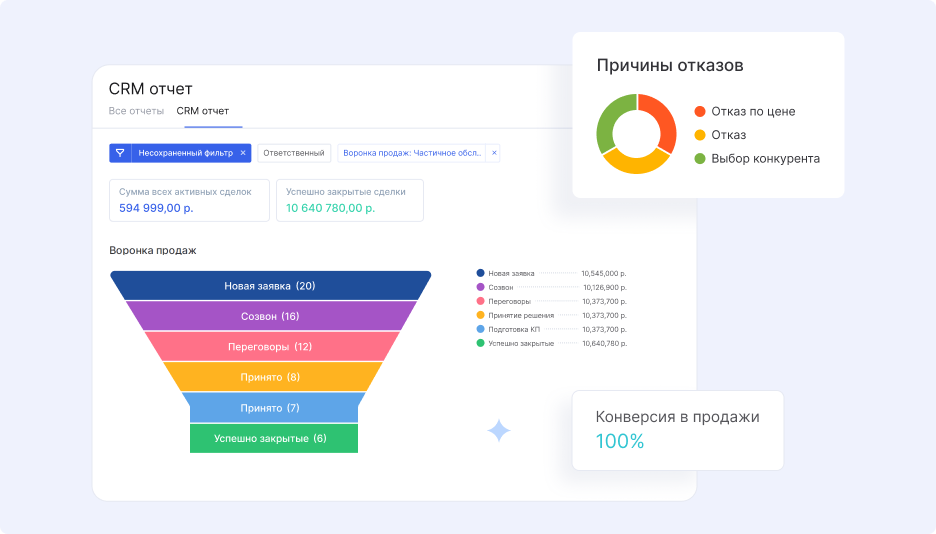Switch to the Все отчеты tab
The height and width of the screenshot is (534, 936).
[136, 111]
